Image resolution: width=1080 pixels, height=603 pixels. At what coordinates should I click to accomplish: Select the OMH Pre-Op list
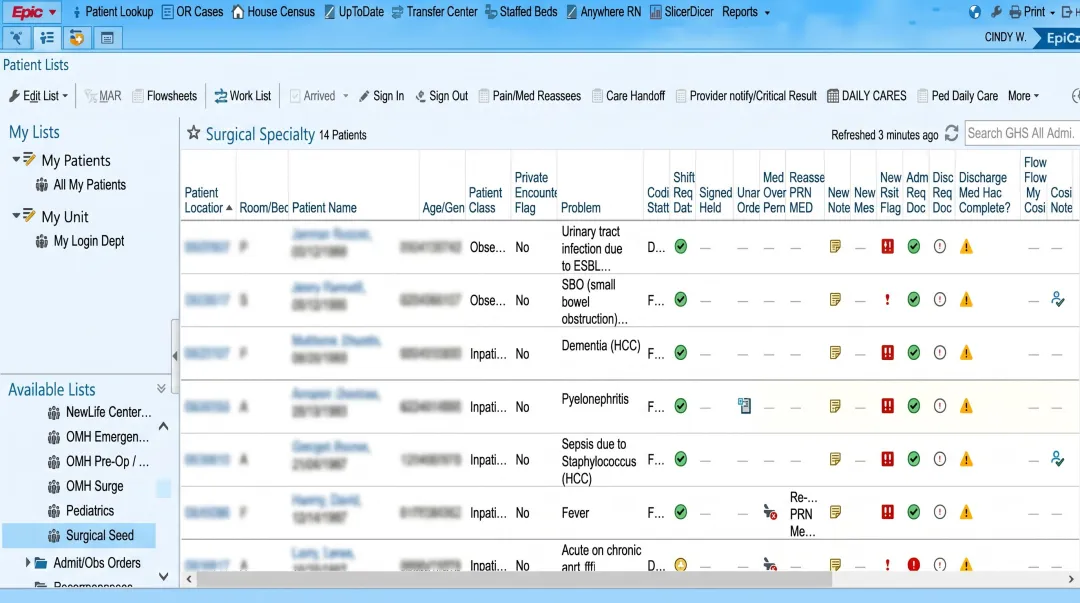98,462
